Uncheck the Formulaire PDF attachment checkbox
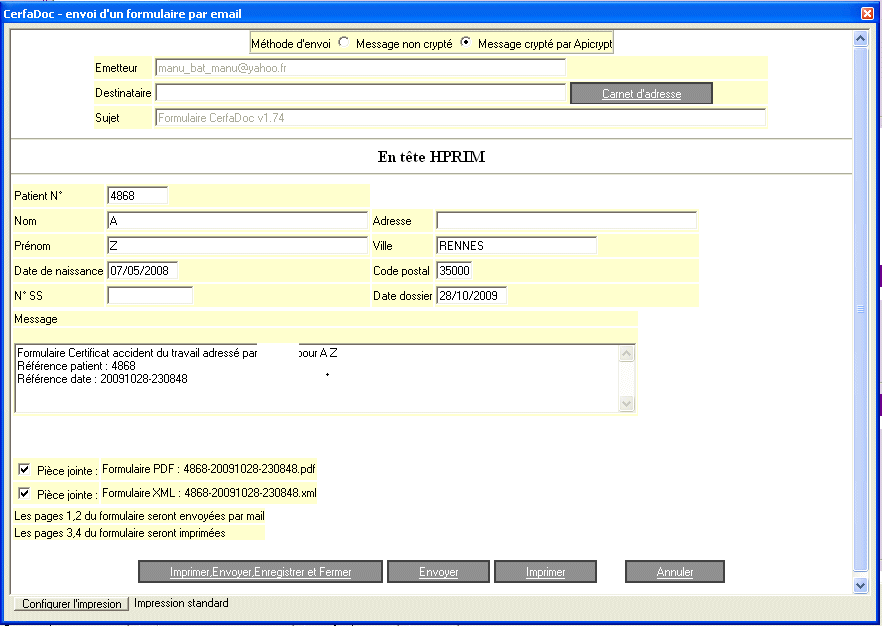The width and height of the screenshot is (882, 626). [x=24, y=468]
